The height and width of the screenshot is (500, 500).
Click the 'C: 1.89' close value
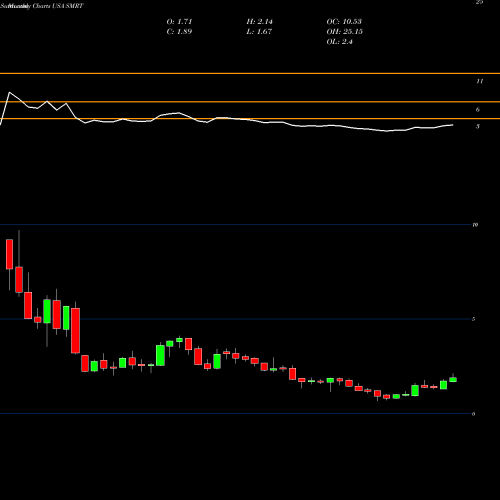point(179,32)
